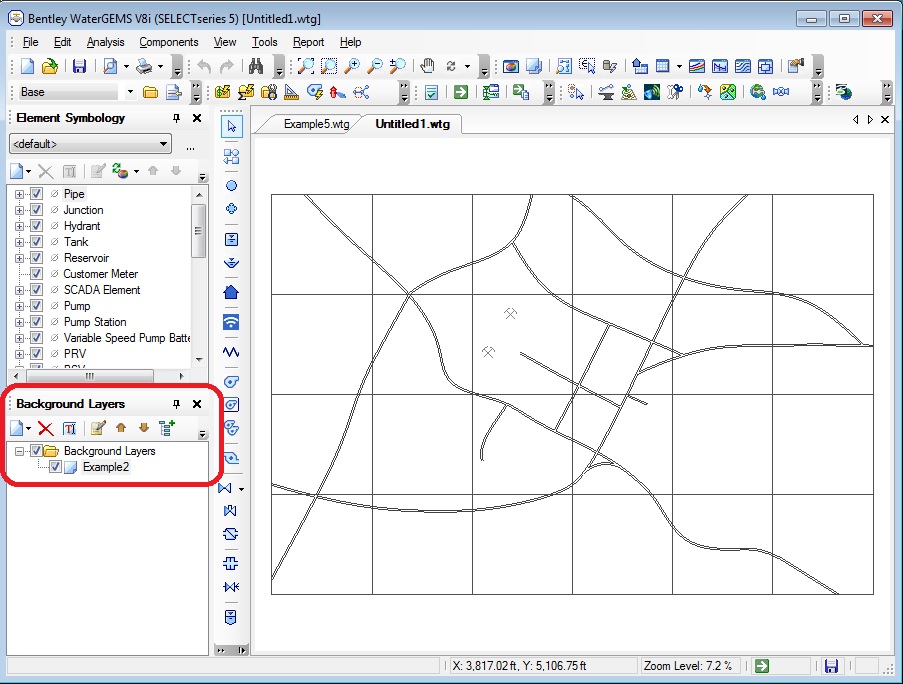Click the binoculars Find icon
903x684 pixels.
255,67
